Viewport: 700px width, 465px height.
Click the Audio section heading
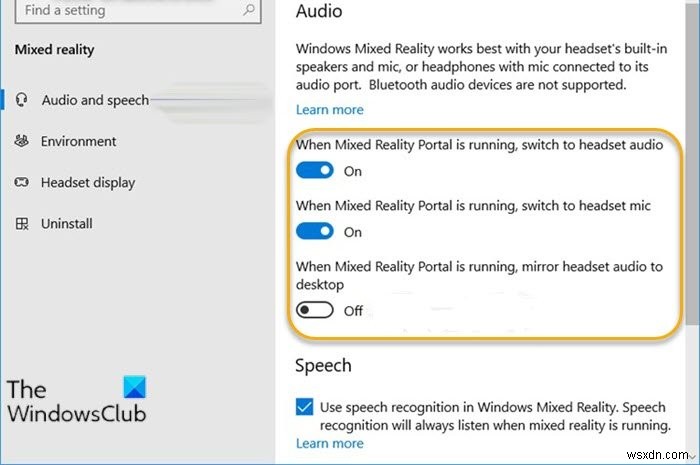coord(319,11)
